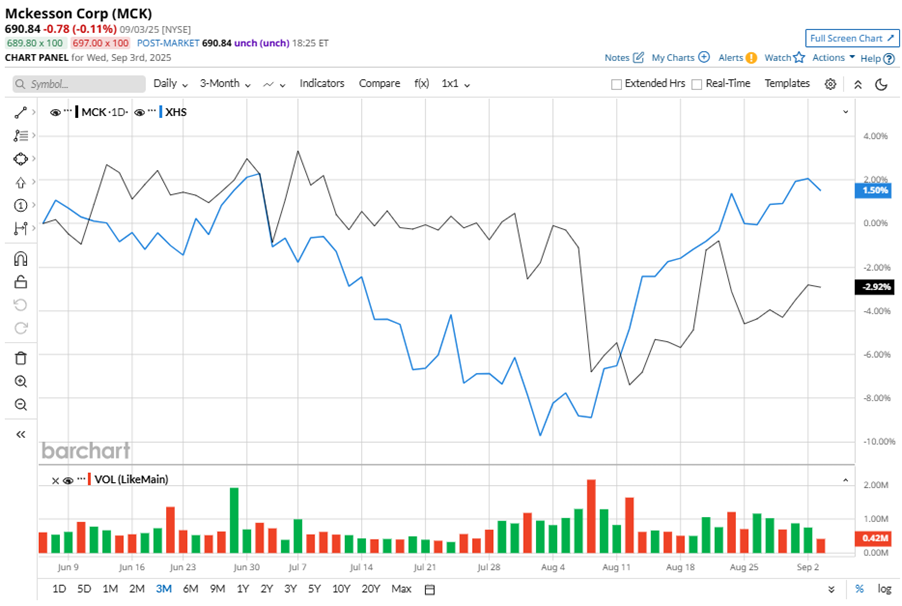Zoom in on the chart
Image resolution: width=902 pixels, height=606 pixels.
[21, 382]
